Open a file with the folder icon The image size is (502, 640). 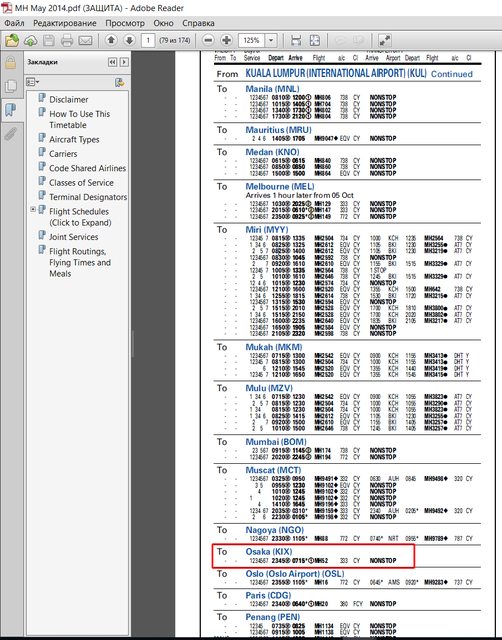pyautogui.click(x=12, y=40)
